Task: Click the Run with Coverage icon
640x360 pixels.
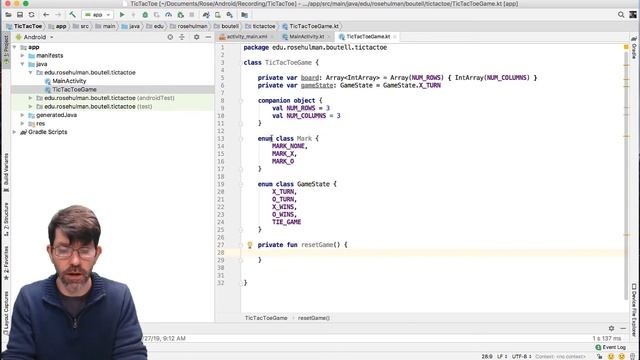Action: (x=157, y=15)
